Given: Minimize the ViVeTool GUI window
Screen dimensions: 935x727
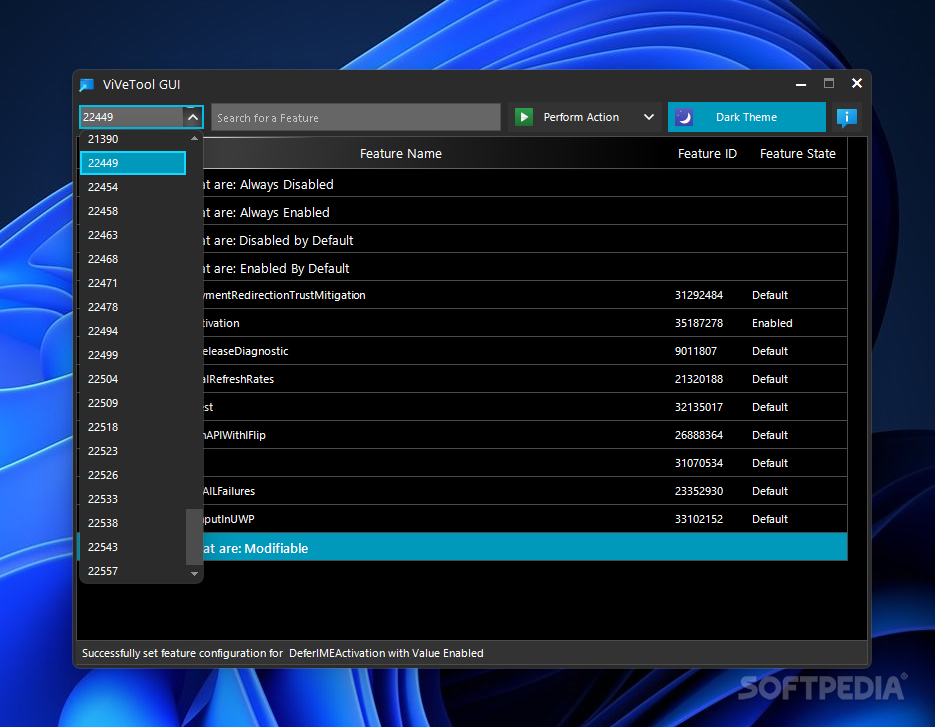Looking at the screenshot, I should tap(801, 84).
